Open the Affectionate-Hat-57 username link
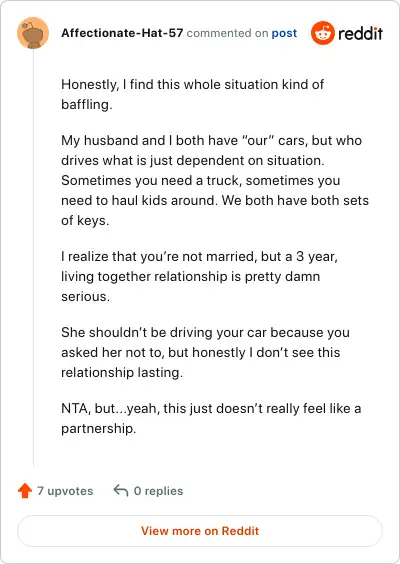This screenshot has width=400, height=564. click(x=122, y=33)
